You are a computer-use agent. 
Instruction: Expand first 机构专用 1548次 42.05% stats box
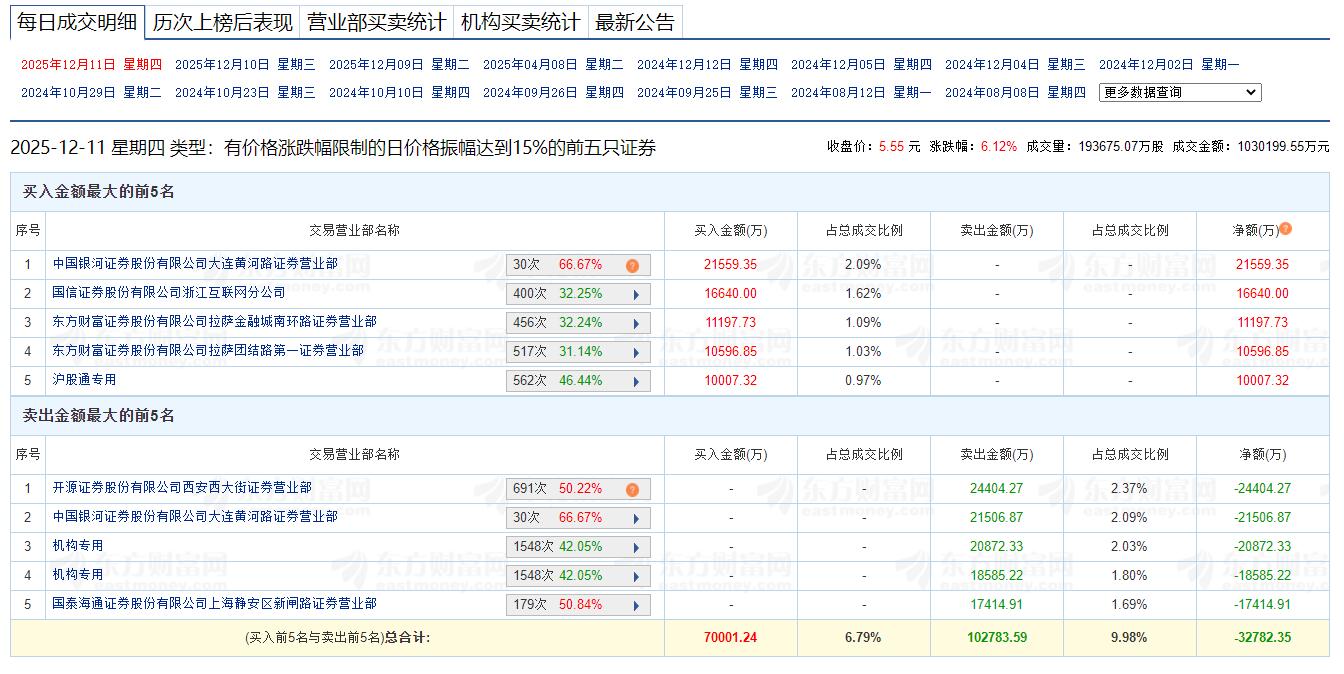pyautogui.click(x=635, y=548)
